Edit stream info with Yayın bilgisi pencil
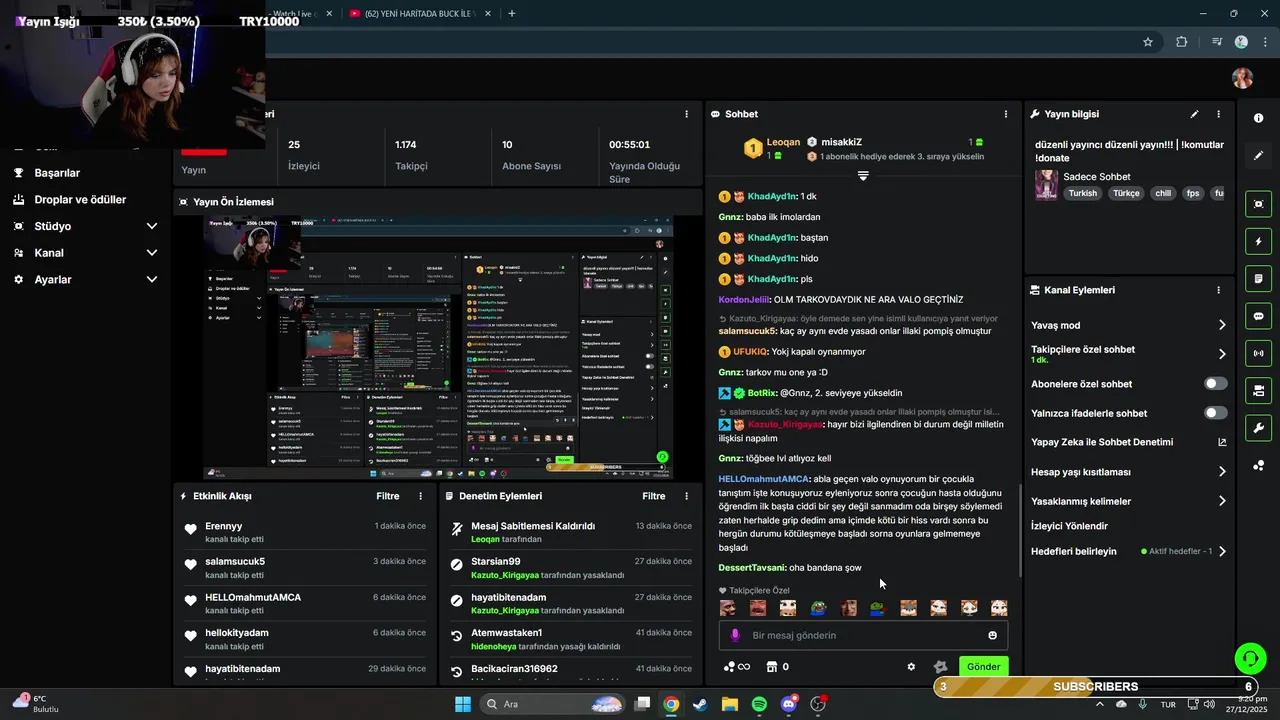 1194,114
